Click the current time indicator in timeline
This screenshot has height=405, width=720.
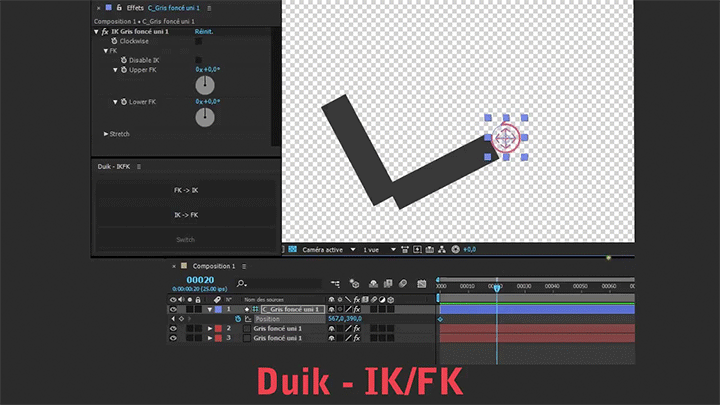[497, 288]
